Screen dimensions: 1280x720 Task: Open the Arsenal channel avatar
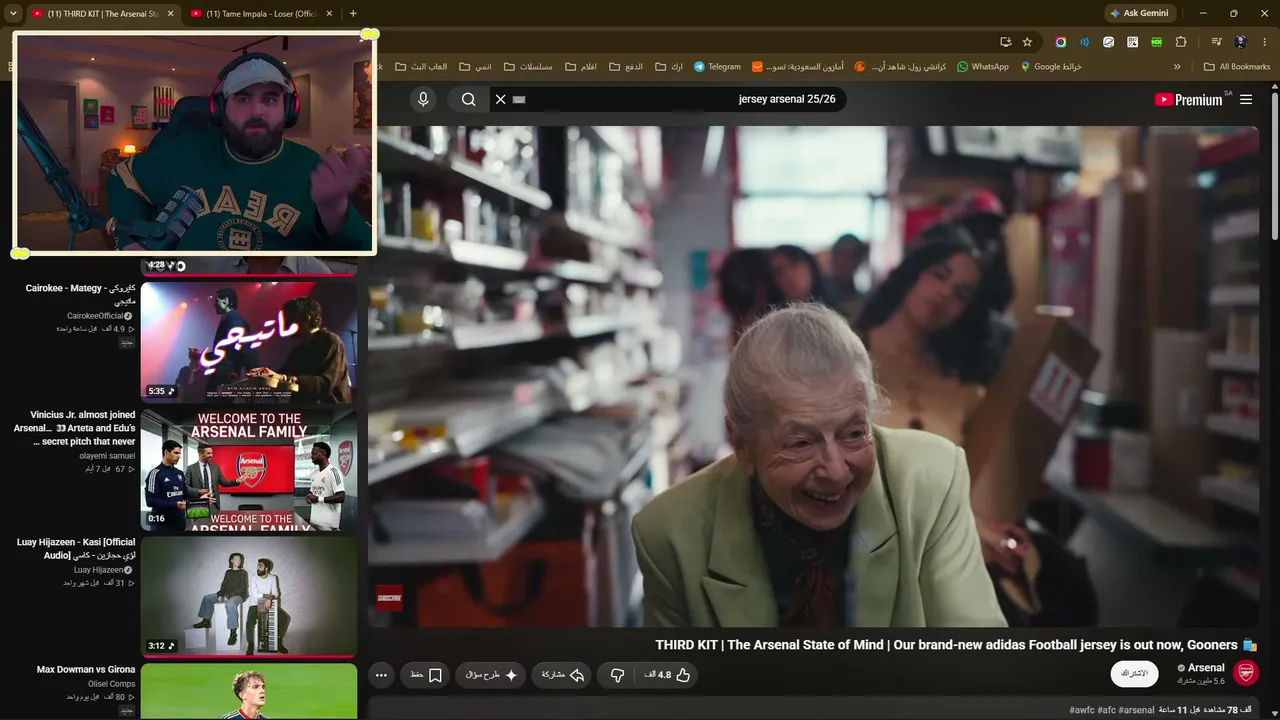[1246, 673]
